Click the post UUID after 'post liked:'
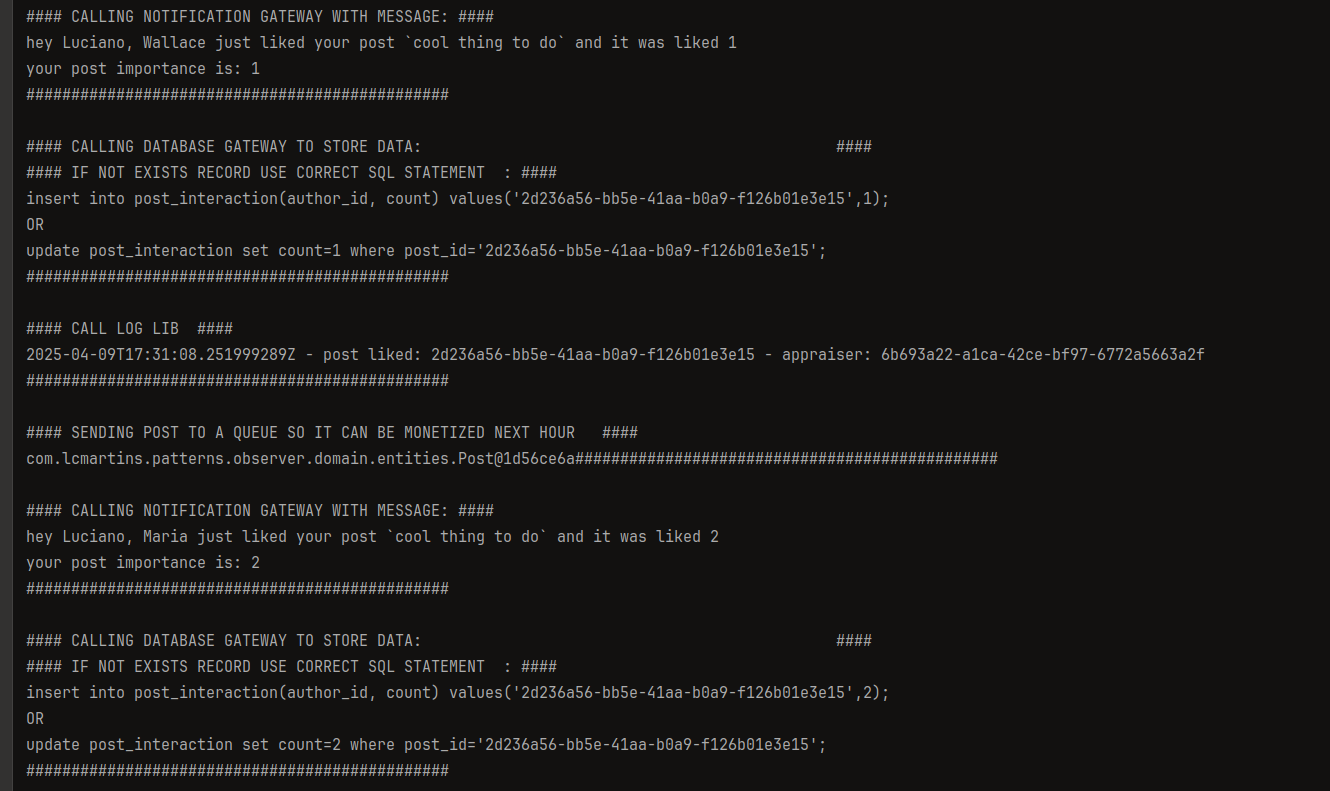Screen dimensions: 1330x791 point(593,355)
